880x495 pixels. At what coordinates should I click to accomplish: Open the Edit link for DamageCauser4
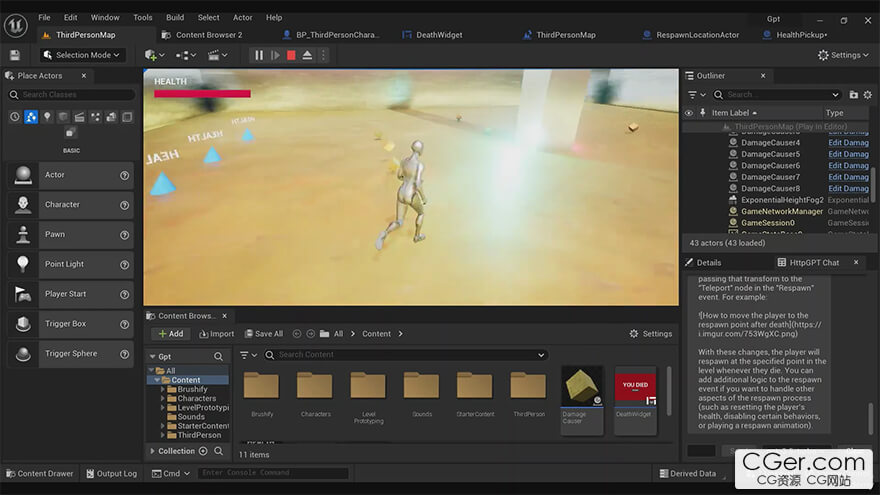click(848, 143)
